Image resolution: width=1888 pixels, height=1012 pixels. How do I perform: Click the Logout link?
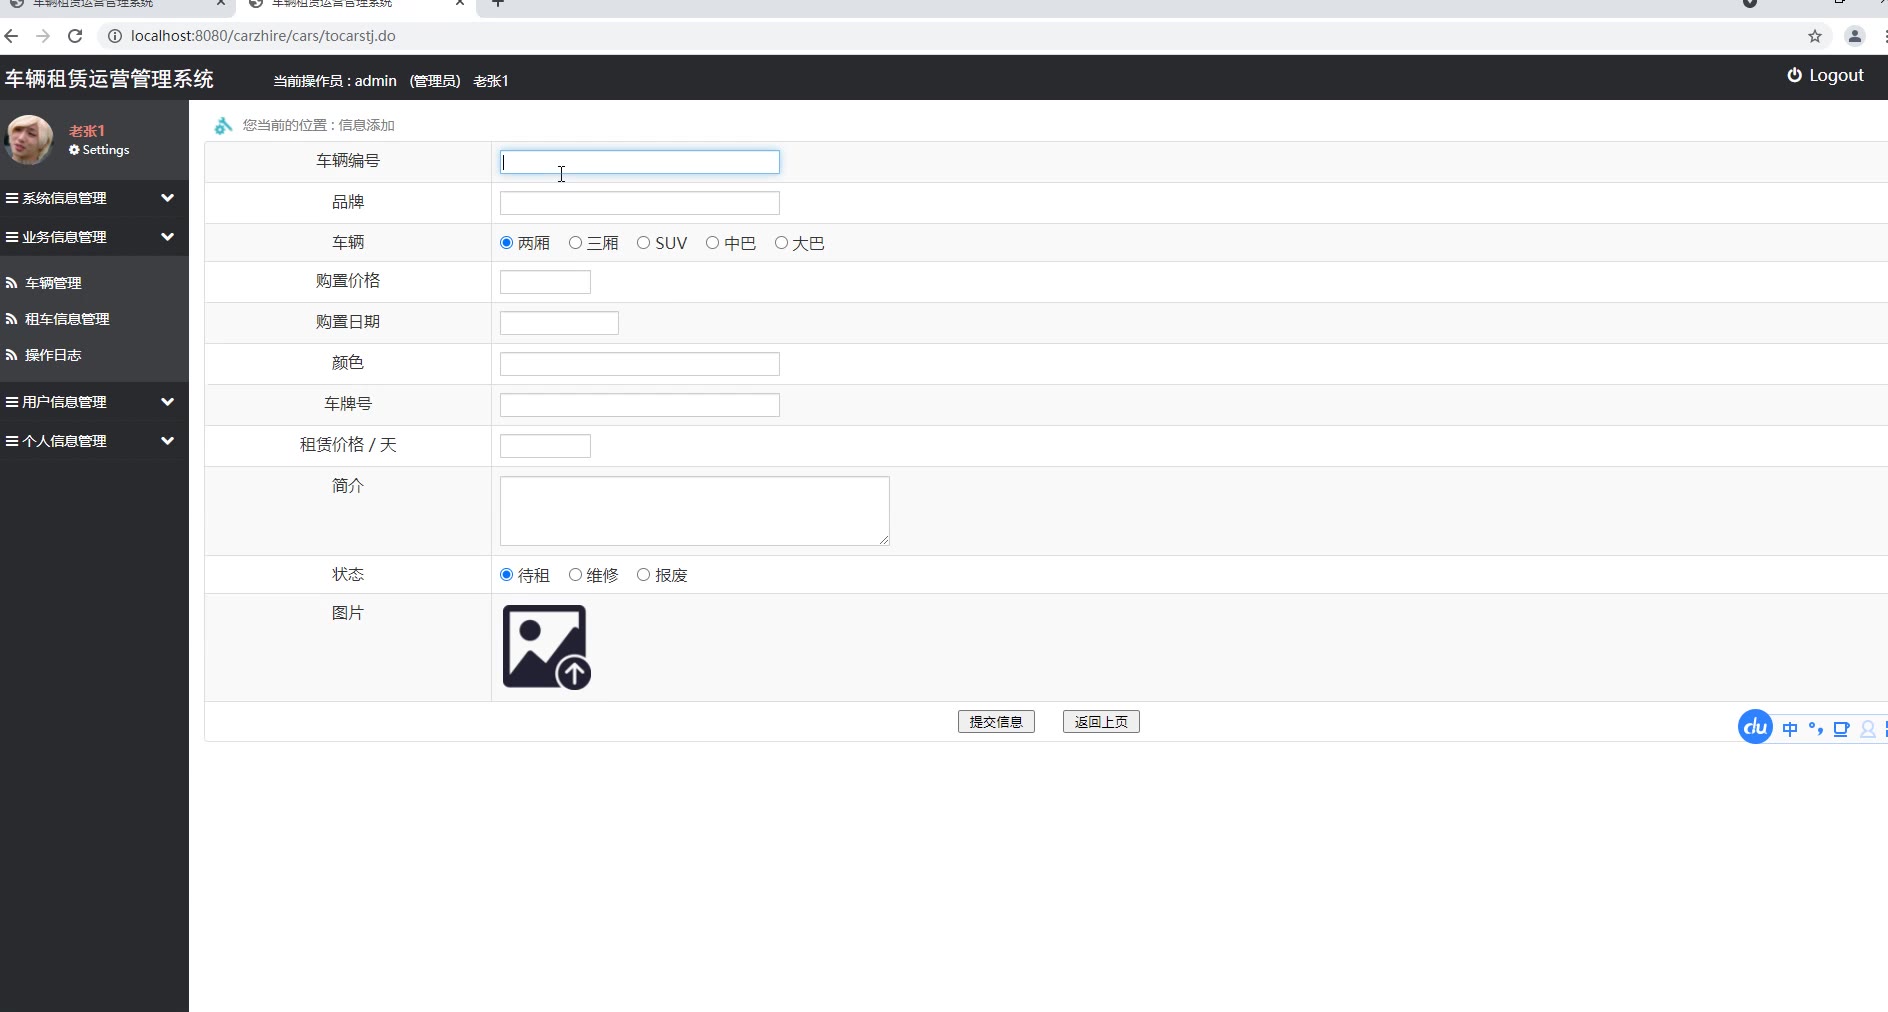click(1826, 75)
